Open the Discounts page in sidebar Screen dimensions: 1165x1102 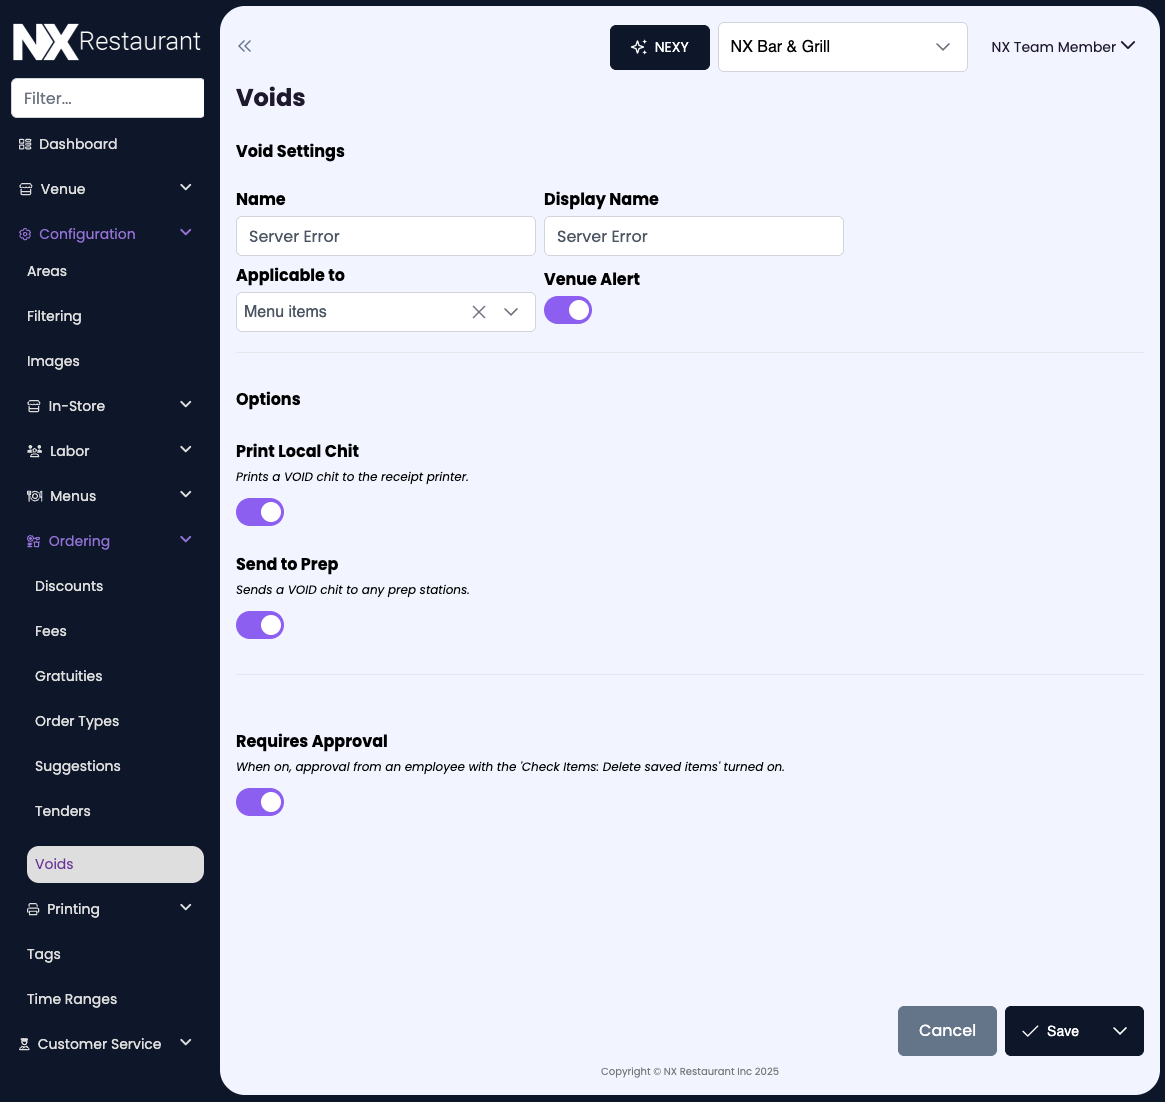tap(69, 586)
